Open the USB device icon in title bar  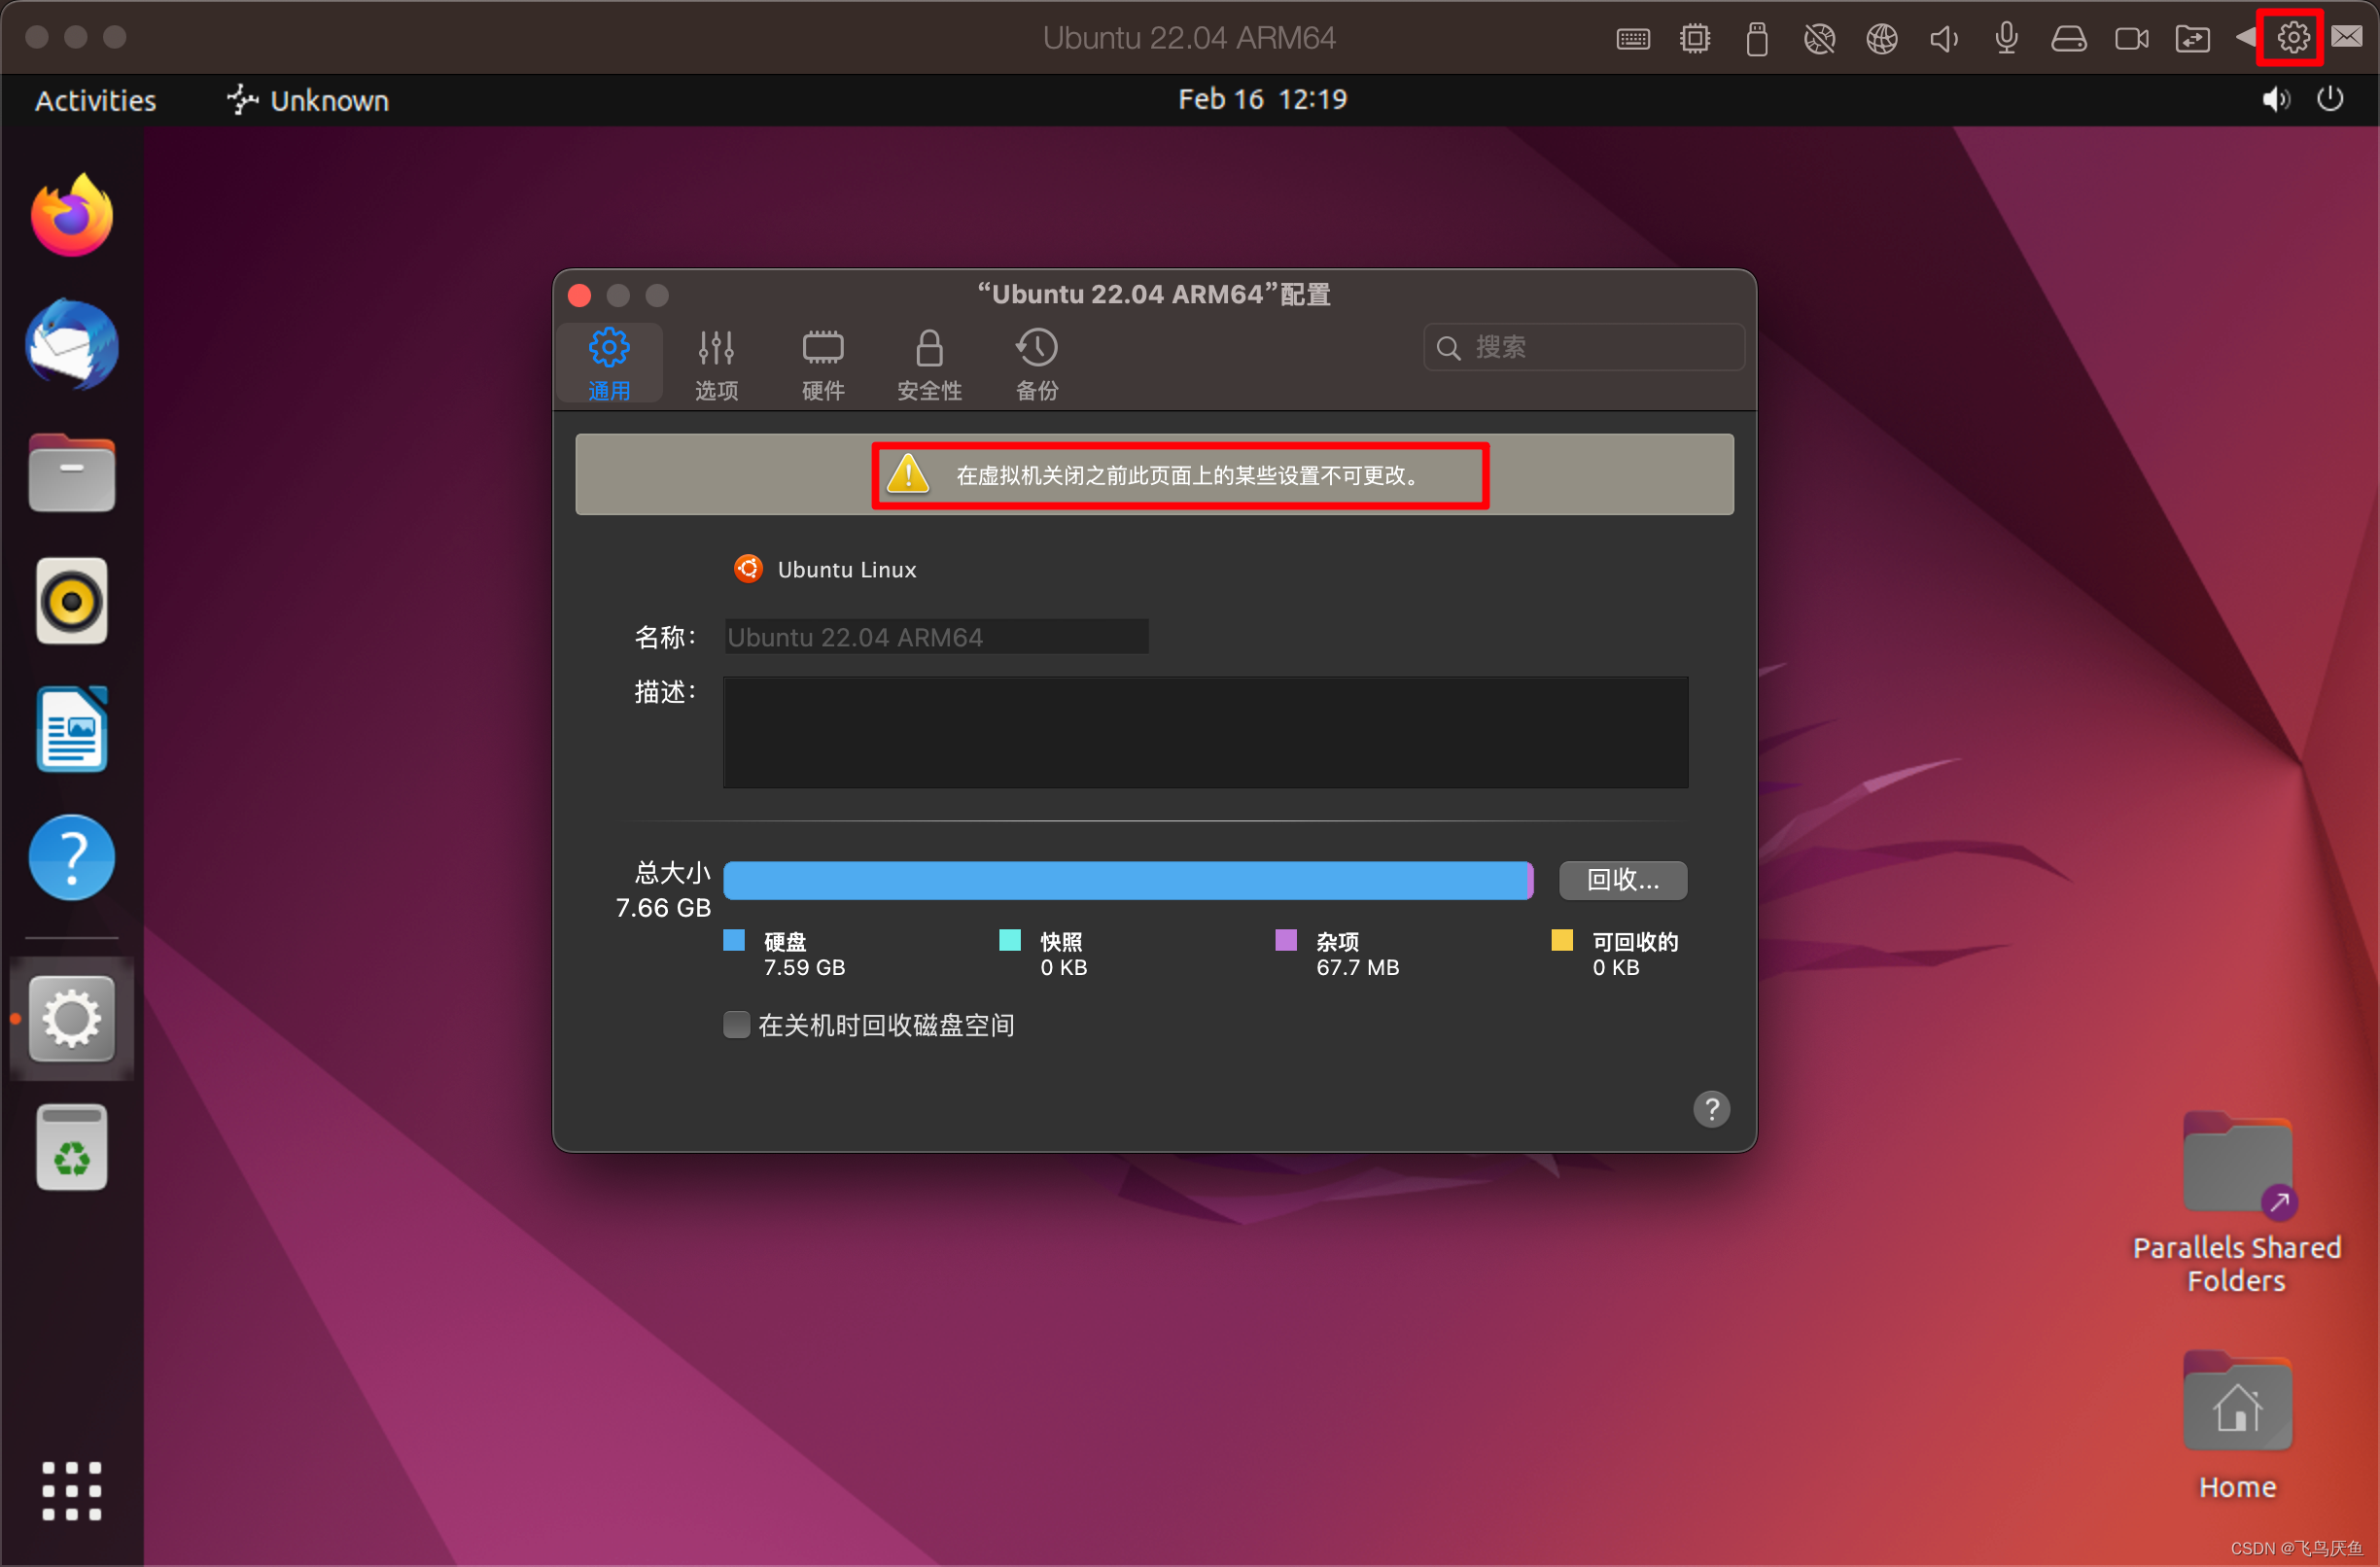point(1757,39)
